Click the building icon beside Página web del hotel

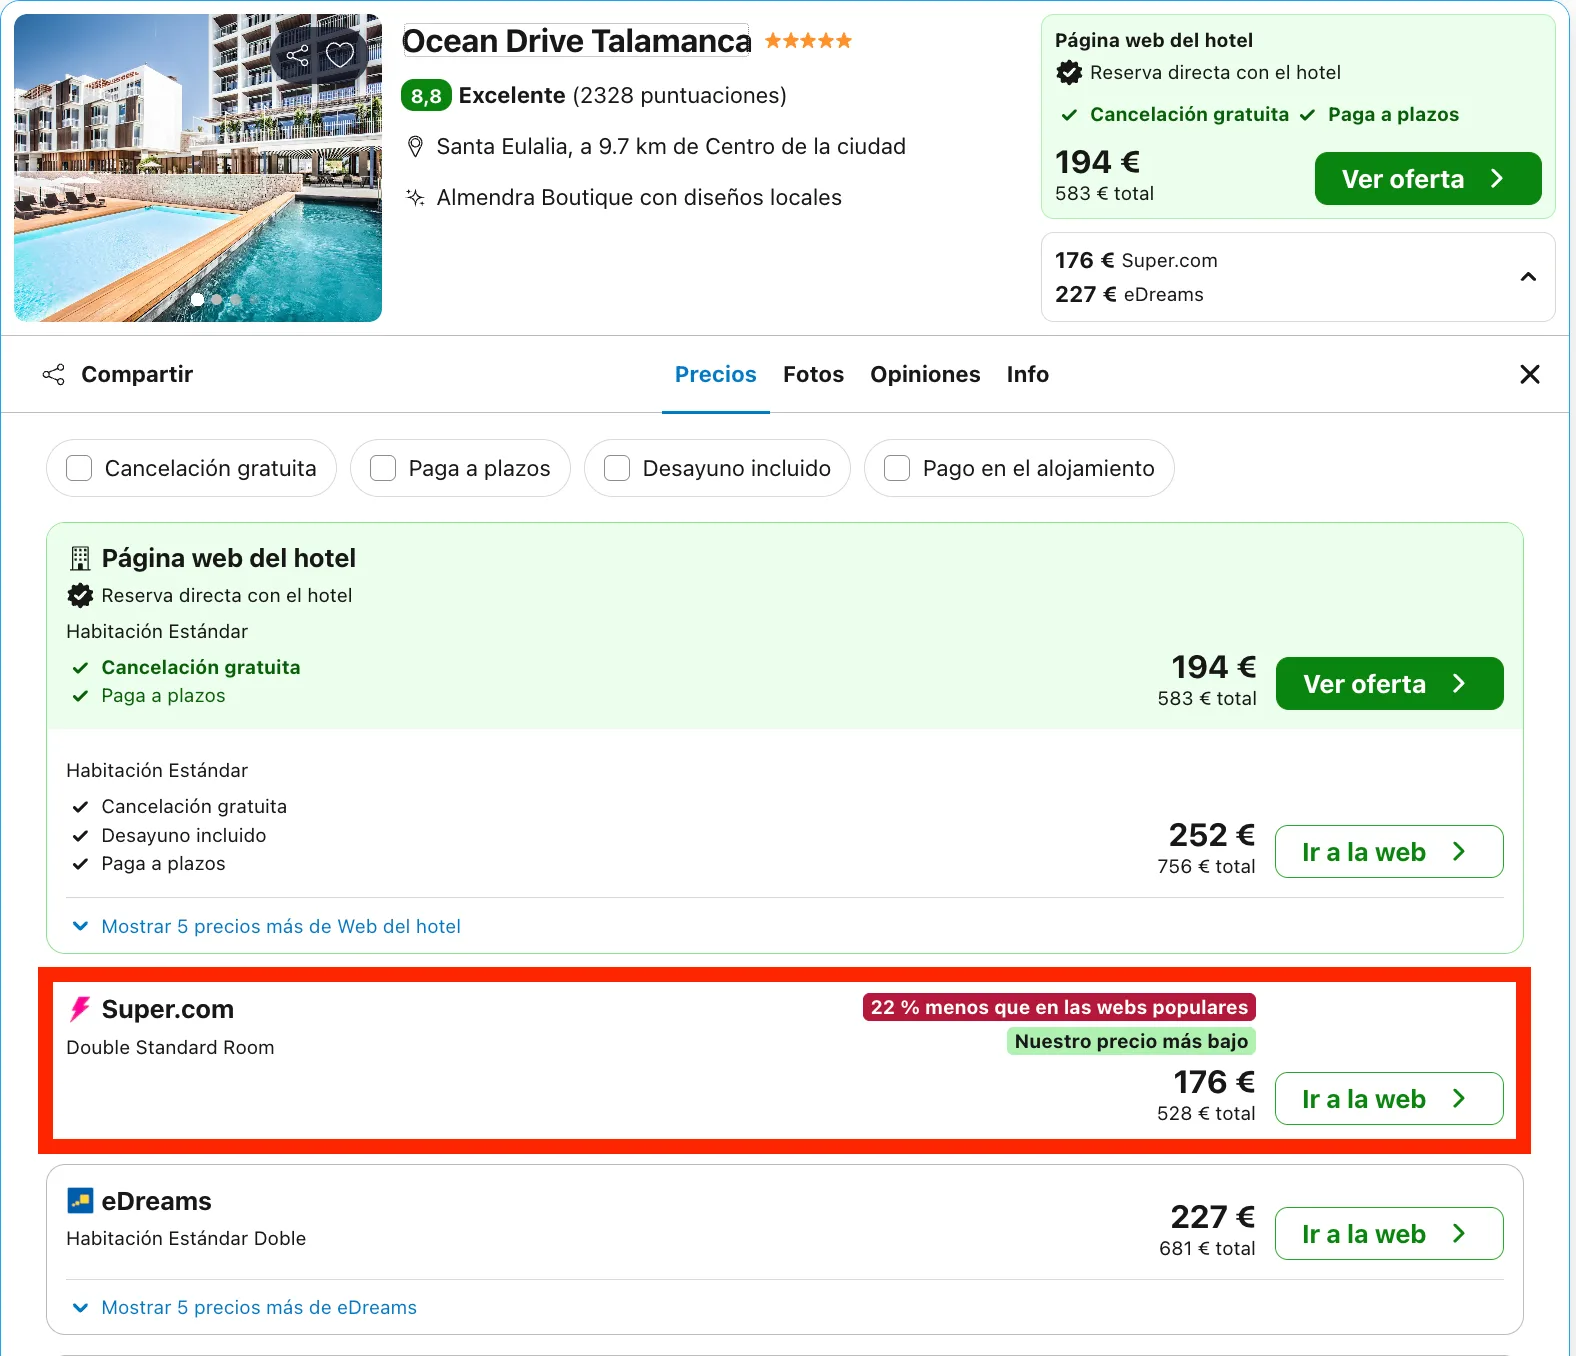(x=80, y=558)
